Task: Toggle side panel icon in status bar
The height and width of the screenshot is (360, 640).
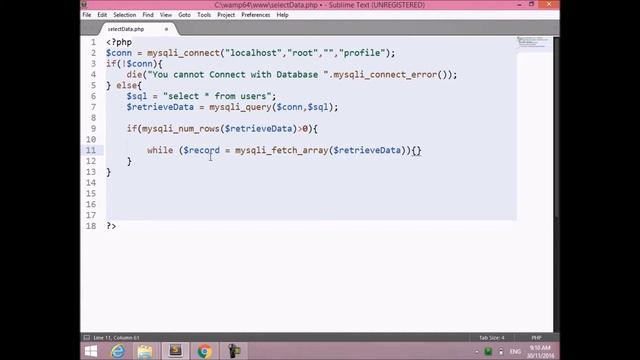Action: coord(87,338)
